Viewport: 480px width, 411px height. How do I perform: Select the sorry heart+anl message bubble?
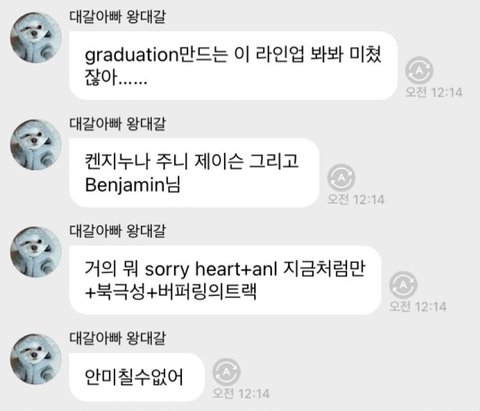coord(225,280)
